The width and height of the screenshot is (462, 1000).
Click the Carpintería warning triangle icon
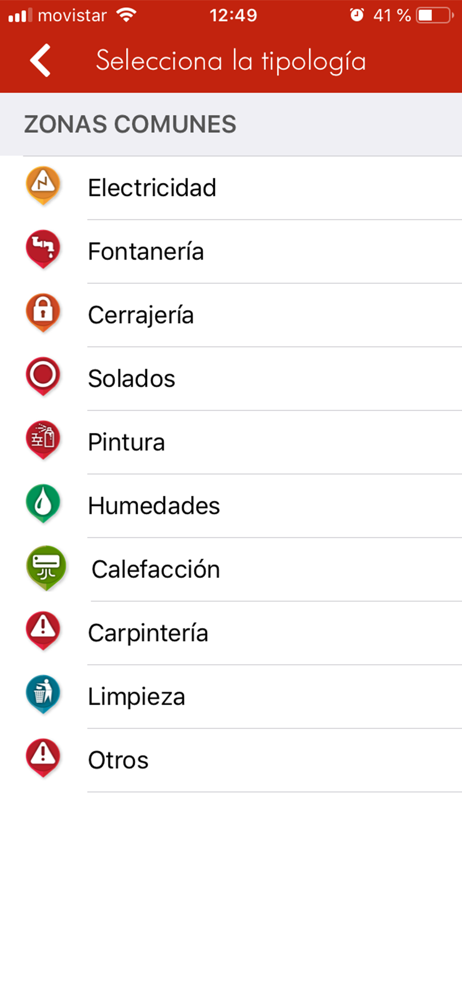43,631
